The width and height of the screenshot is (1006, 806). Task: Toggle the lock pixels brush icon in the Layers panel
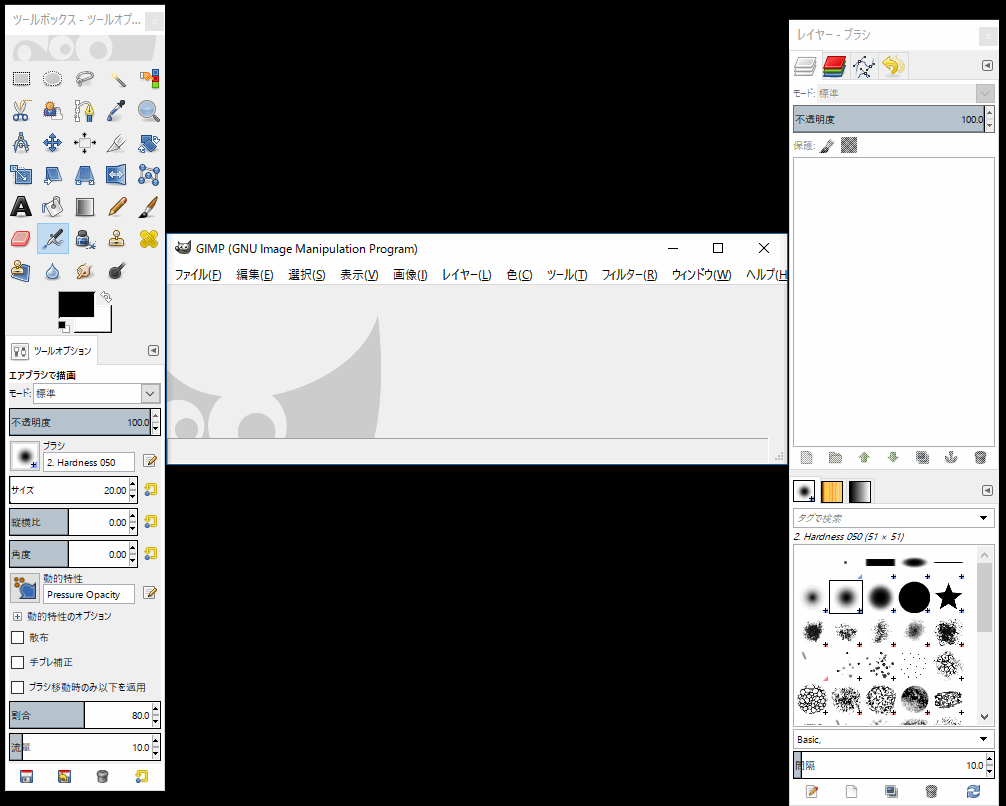point(828,146)
